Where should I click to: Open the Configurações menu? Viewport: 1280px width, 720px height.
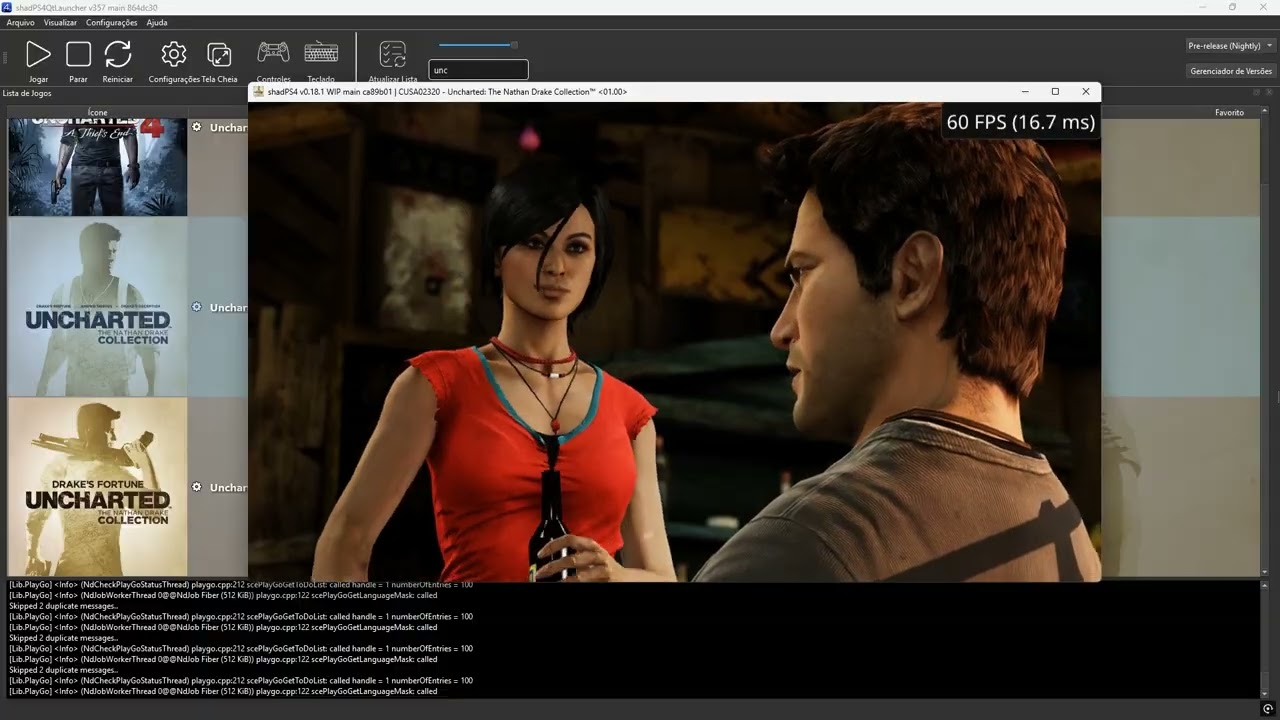pos(112,22)
